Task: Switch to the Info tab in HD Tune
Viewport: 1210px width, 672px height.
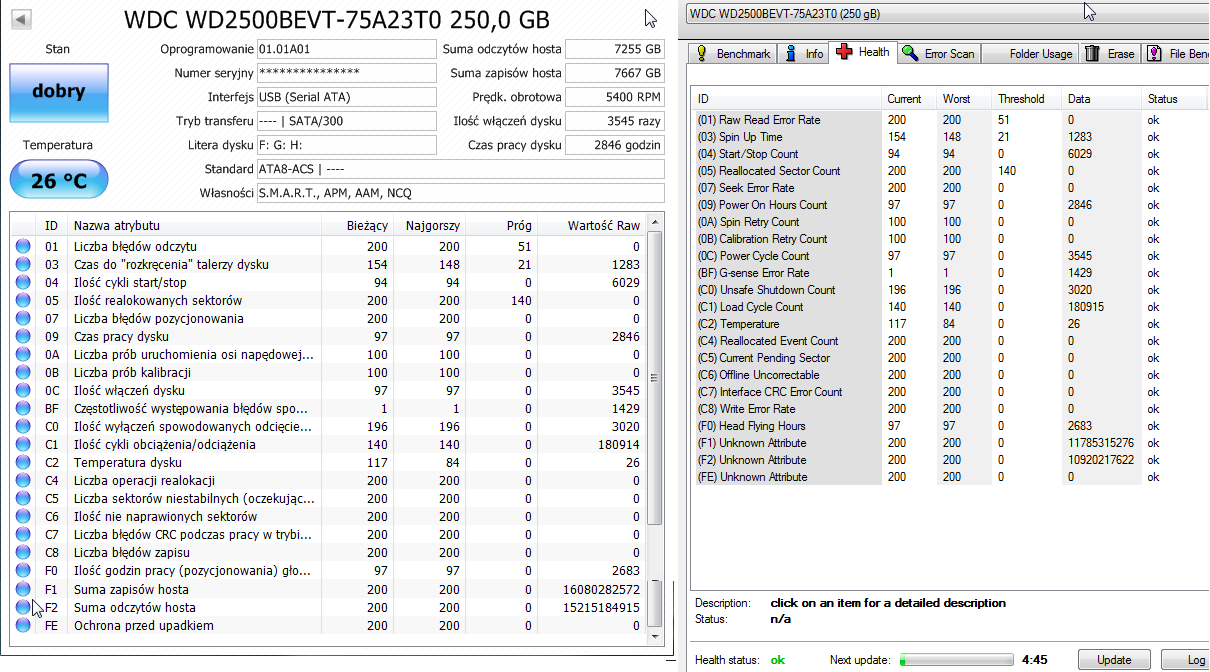Action: 805,54
